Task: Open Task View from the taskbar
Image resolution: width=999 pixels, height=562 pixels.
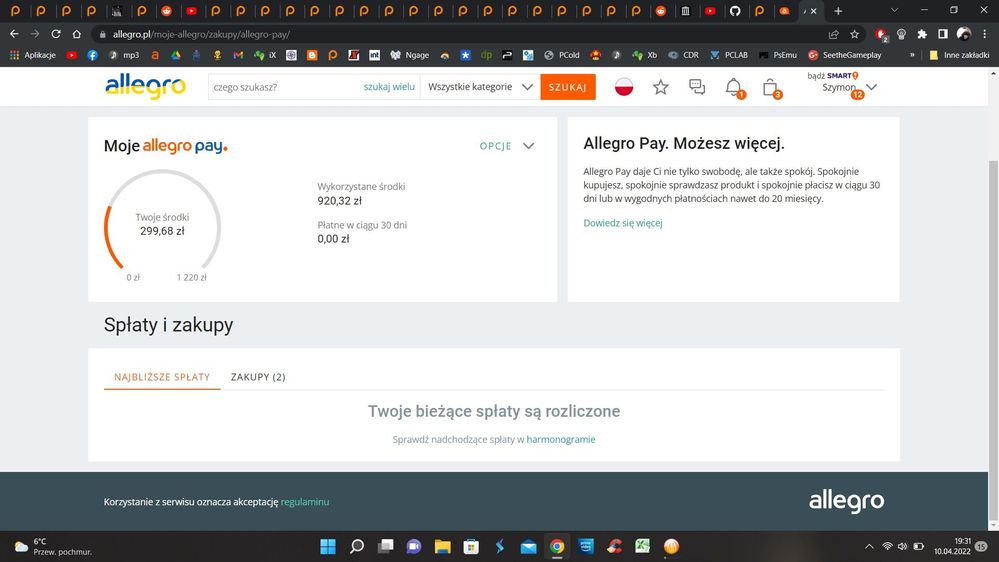Action: pos(385,546)
